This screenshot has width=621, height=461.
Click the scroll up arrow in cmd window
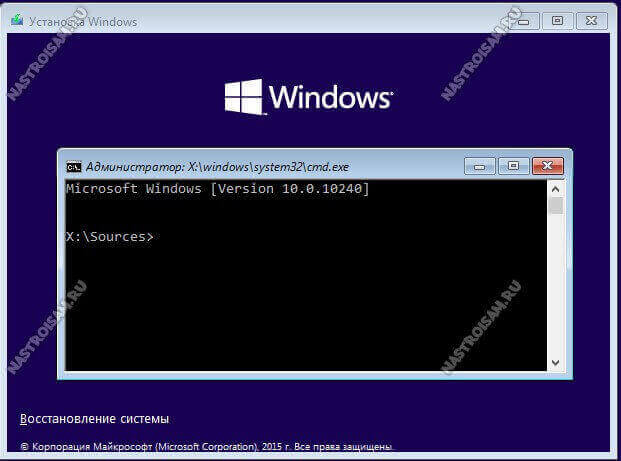[556, 189]
